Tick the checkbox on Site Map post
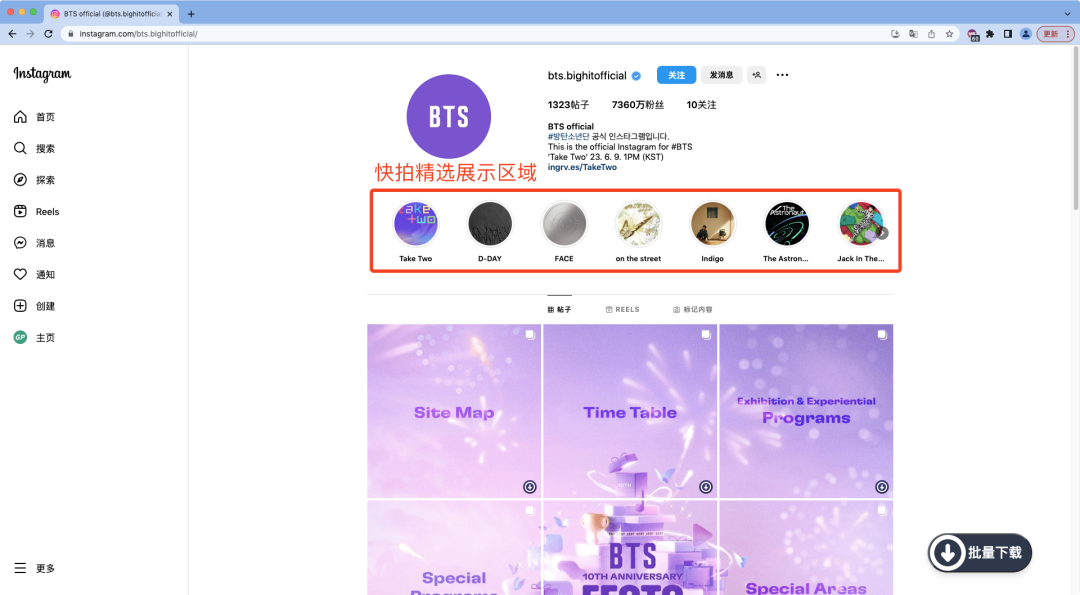 click(x=530, y=335)
